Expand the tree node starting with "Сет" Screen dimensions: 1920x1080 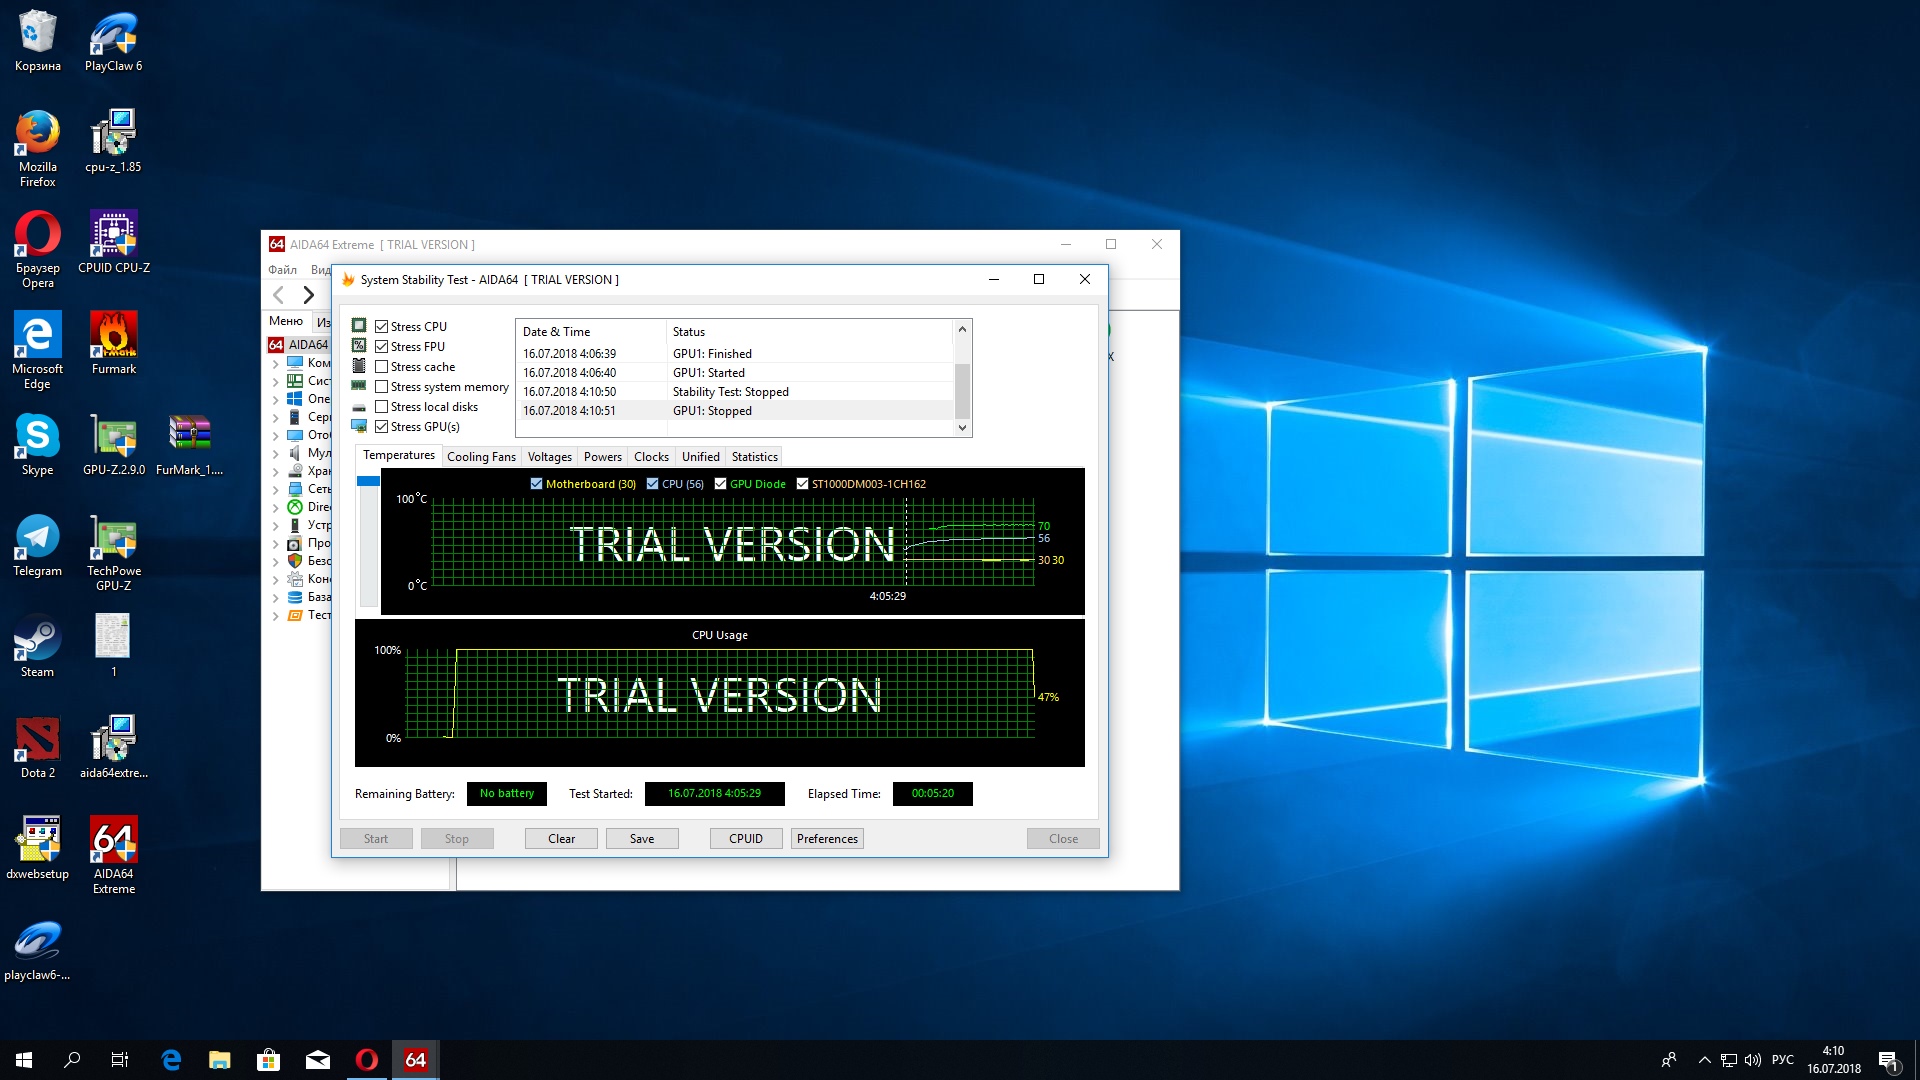pyautogui.click(x=276, y=489)
